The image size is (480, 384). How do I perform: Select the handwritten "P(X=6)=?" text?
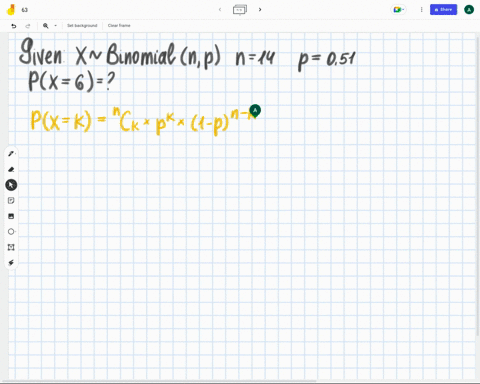[x=71, y=82]
